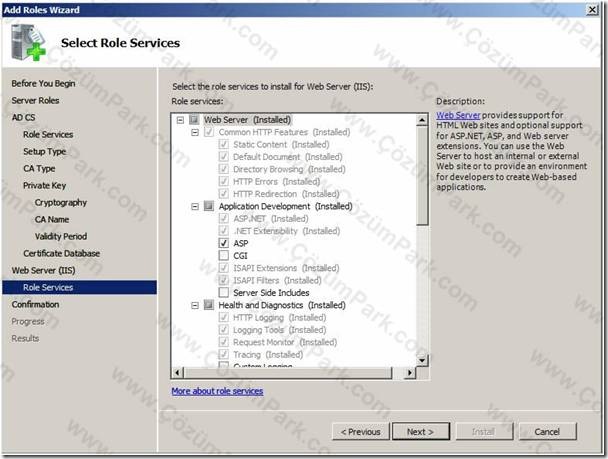Click the horizontal scrollbar right arrow
The height and width of the screenshot is (459, 608).
[x=410, y=373]
